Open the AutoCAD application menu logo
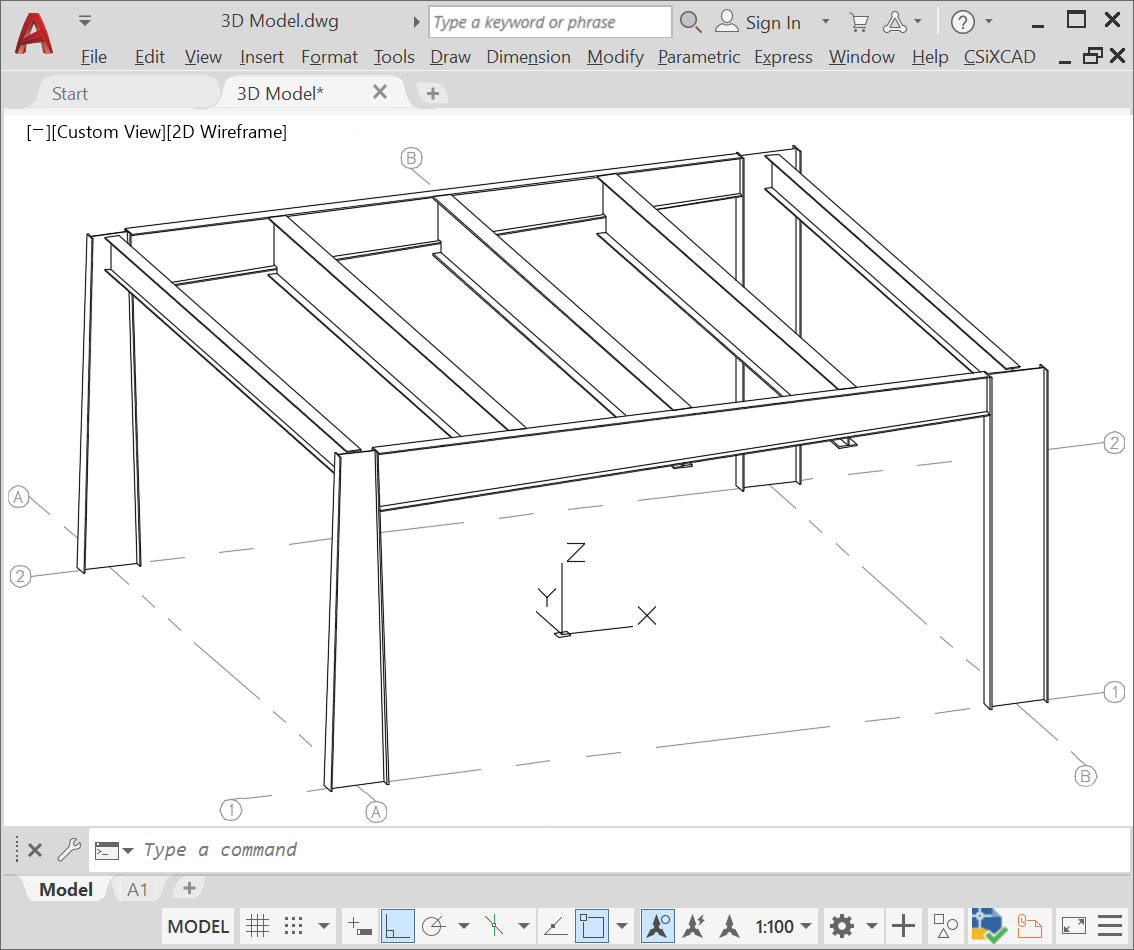1134x950 pixels. [33, 33]
